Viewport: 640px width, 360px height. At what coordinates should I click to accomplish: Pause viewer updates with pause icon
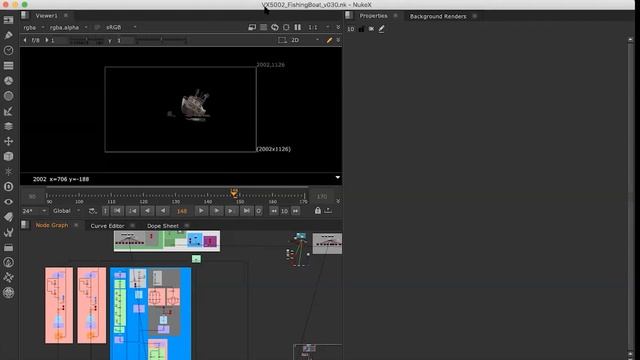(x=298, y=27)
